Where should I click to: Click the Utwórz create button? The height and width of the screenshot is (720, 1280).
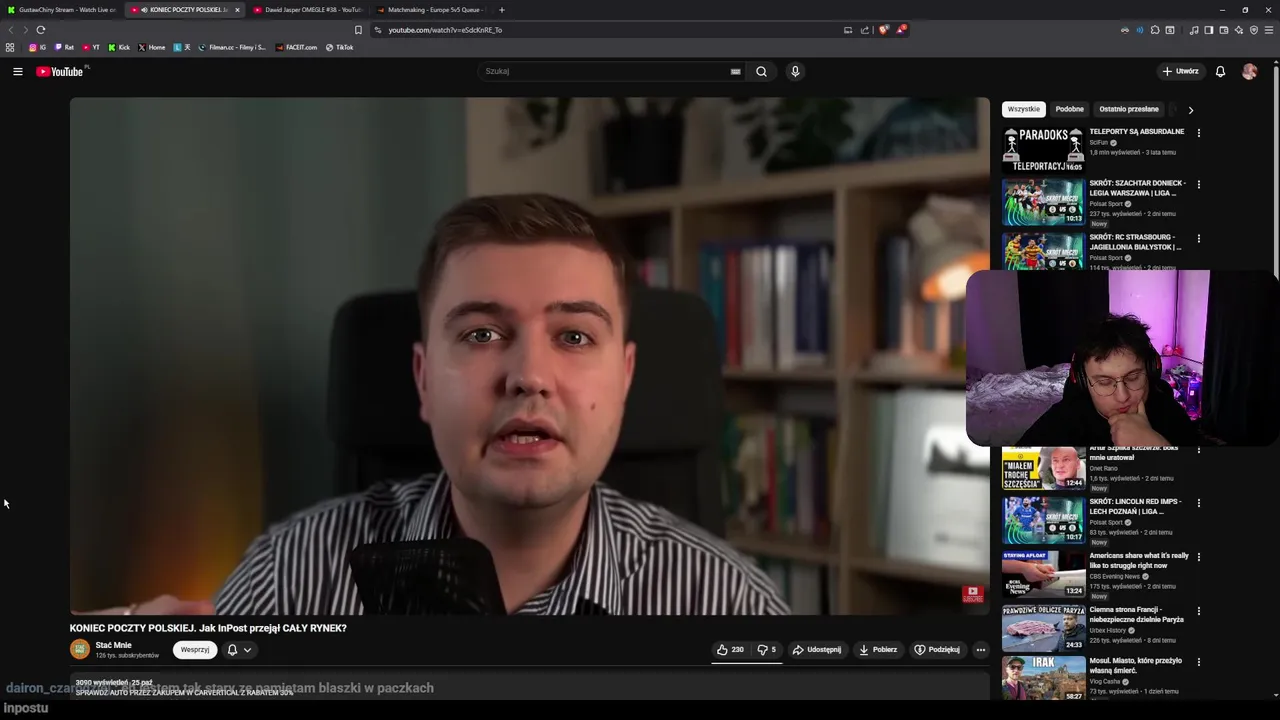coord(1180,71)
